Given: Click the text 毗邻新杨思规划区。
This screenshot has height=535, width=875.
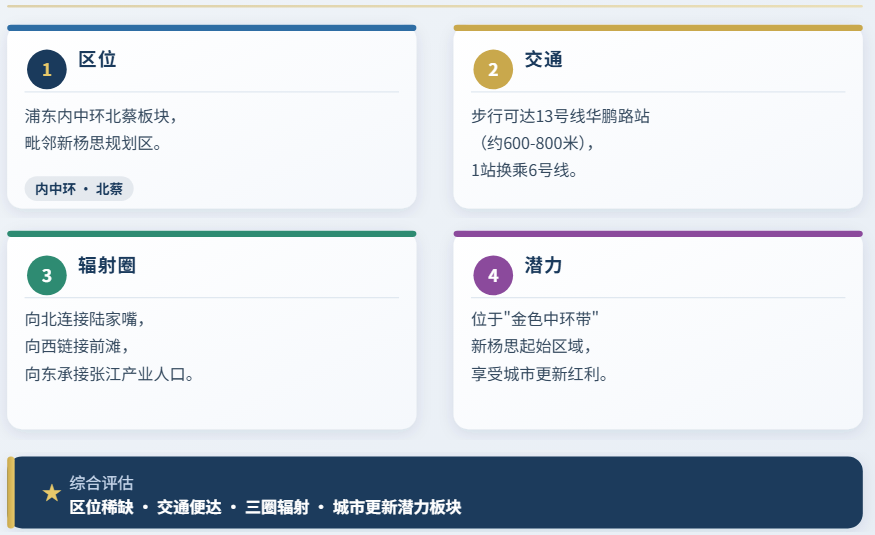Looking at the screenshot, I should pyautogui.click(x=93, y=143).
